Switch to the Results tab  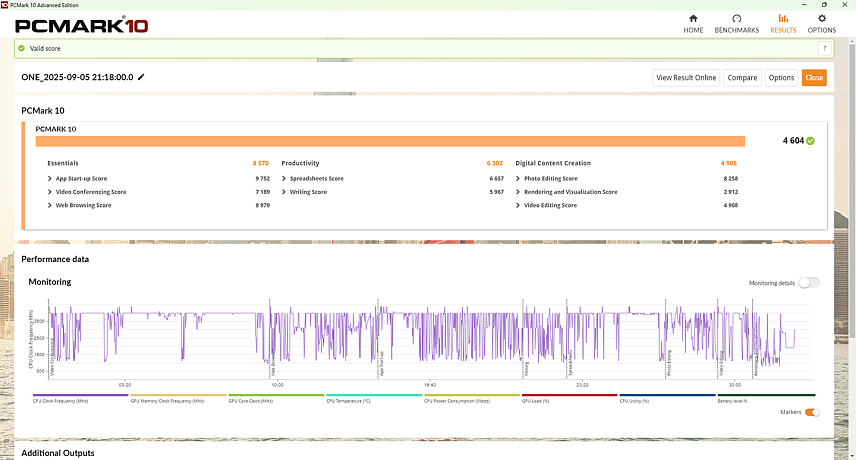pyautogui.click(x=782, y=24)
